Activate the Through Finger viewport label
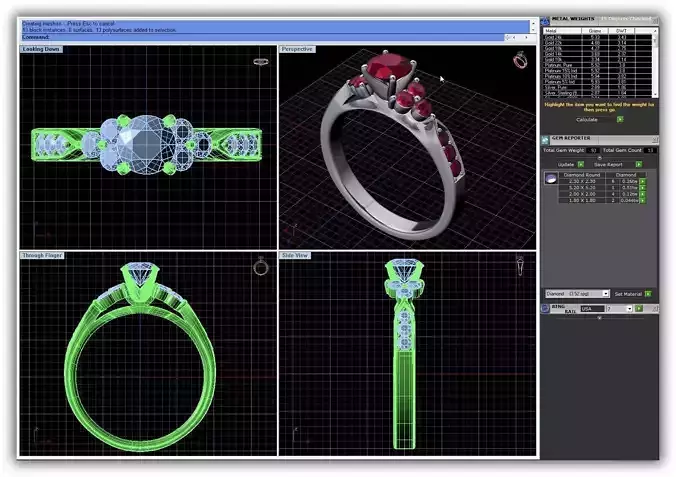 (x=42, y=255)
